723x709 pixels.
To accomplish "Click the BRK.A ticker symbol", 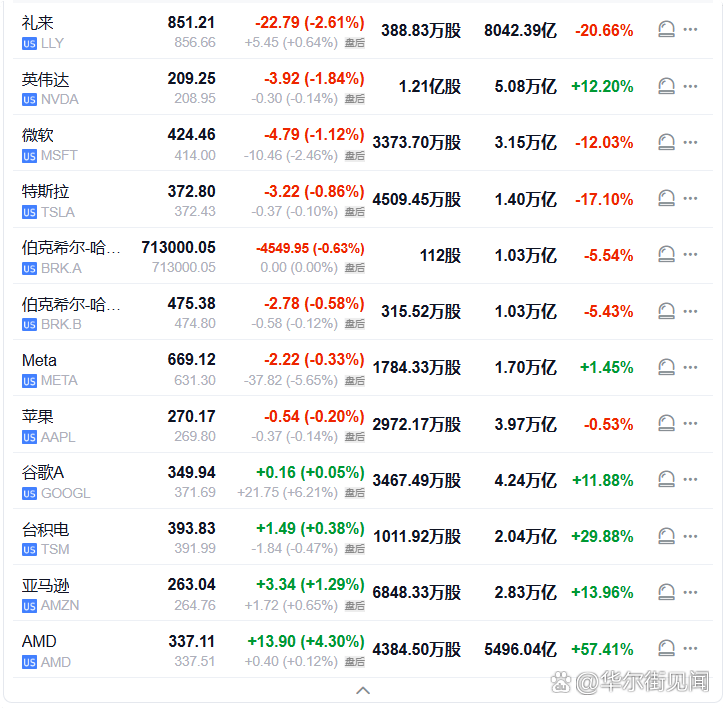I will (x=61, y=268).
